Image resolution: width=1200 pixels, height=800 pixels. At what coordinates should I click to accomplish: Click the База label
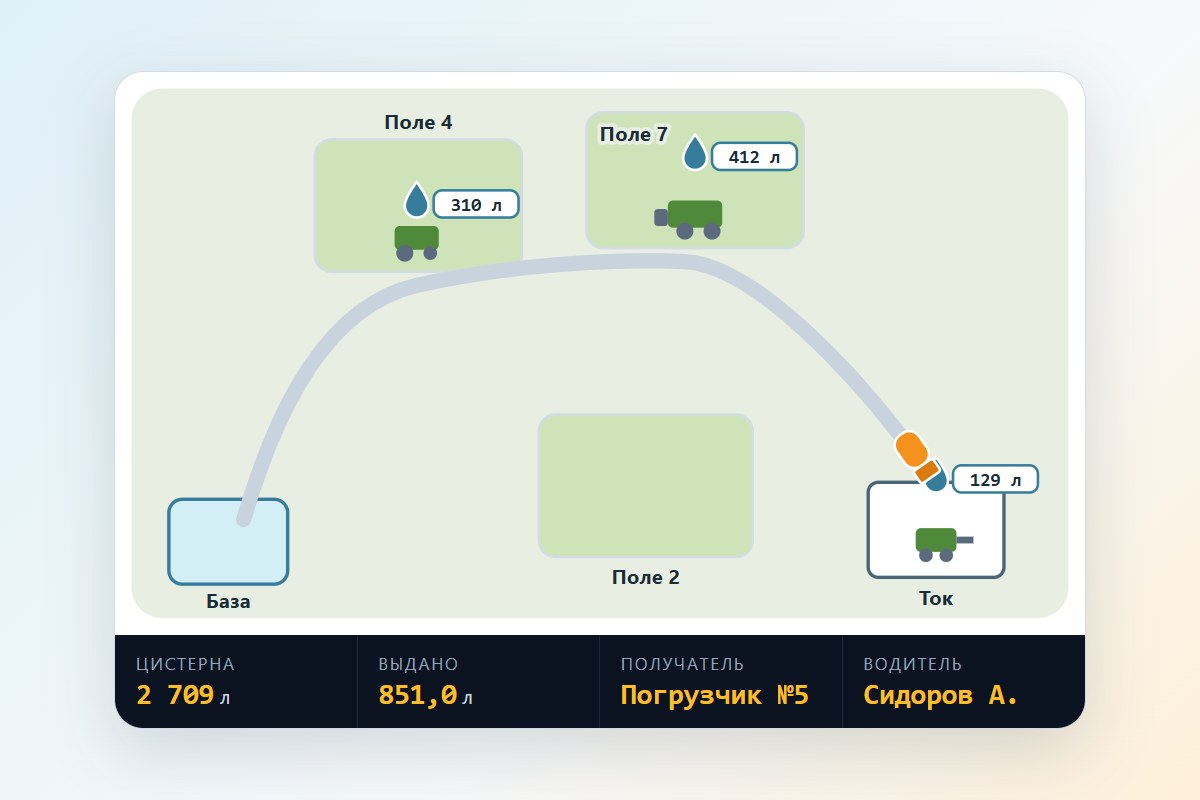228,602
